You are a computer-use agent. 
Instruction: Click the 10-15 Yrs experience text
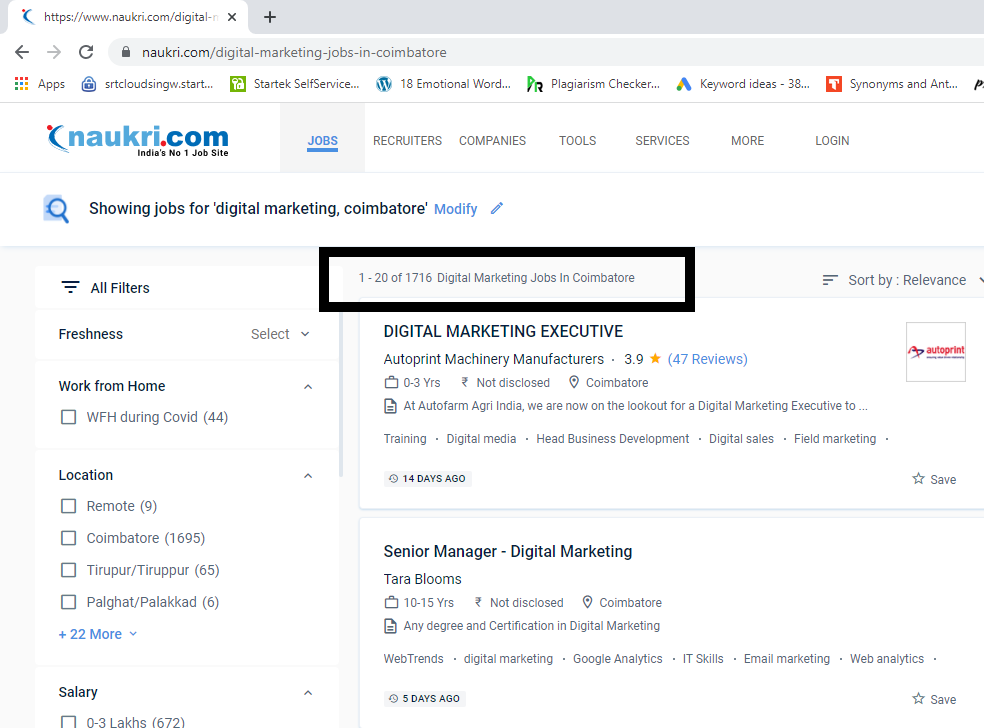[429, 602]
